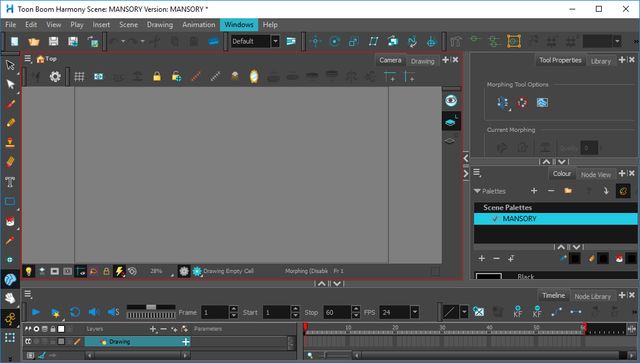Select the Stamp tool
Viewport: 640px width, 363px height.
10,142
